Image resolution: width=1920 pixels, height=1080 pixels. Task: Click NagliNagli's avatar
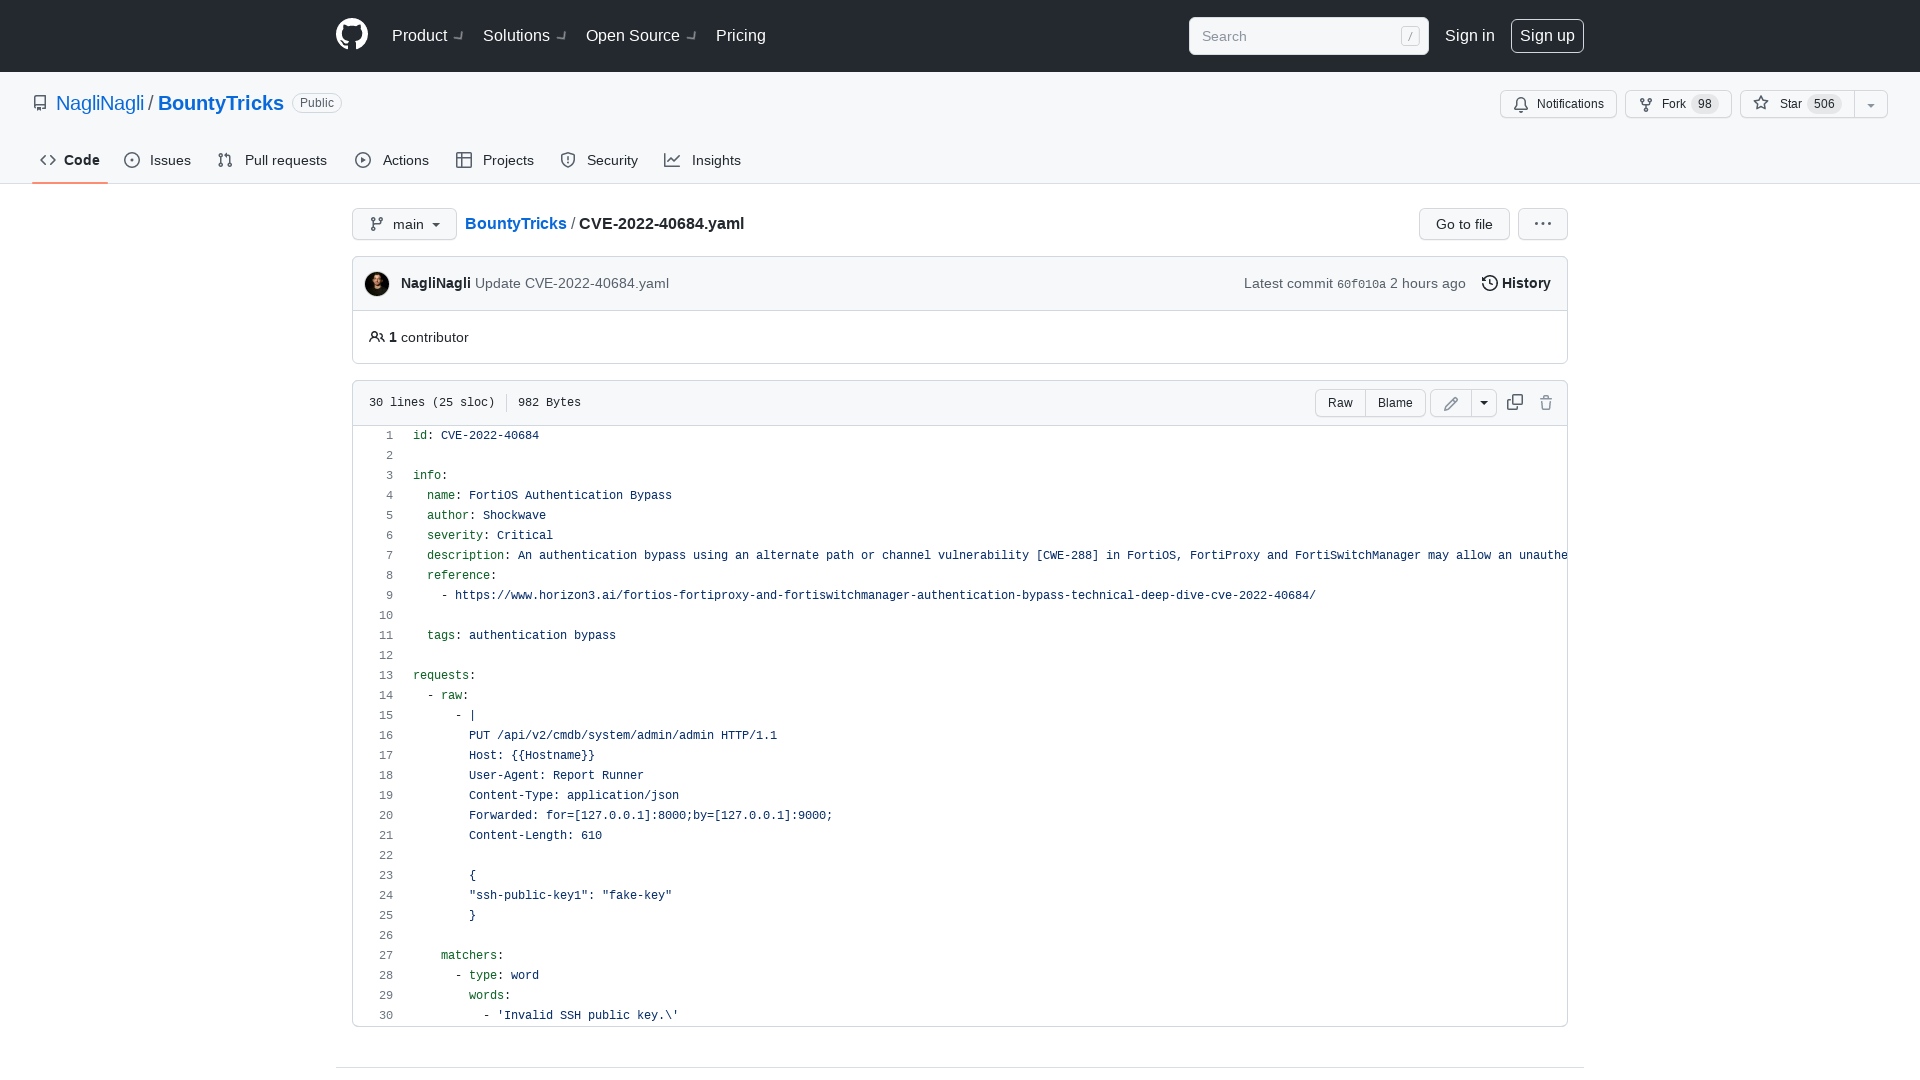click(x=377, y=284)
